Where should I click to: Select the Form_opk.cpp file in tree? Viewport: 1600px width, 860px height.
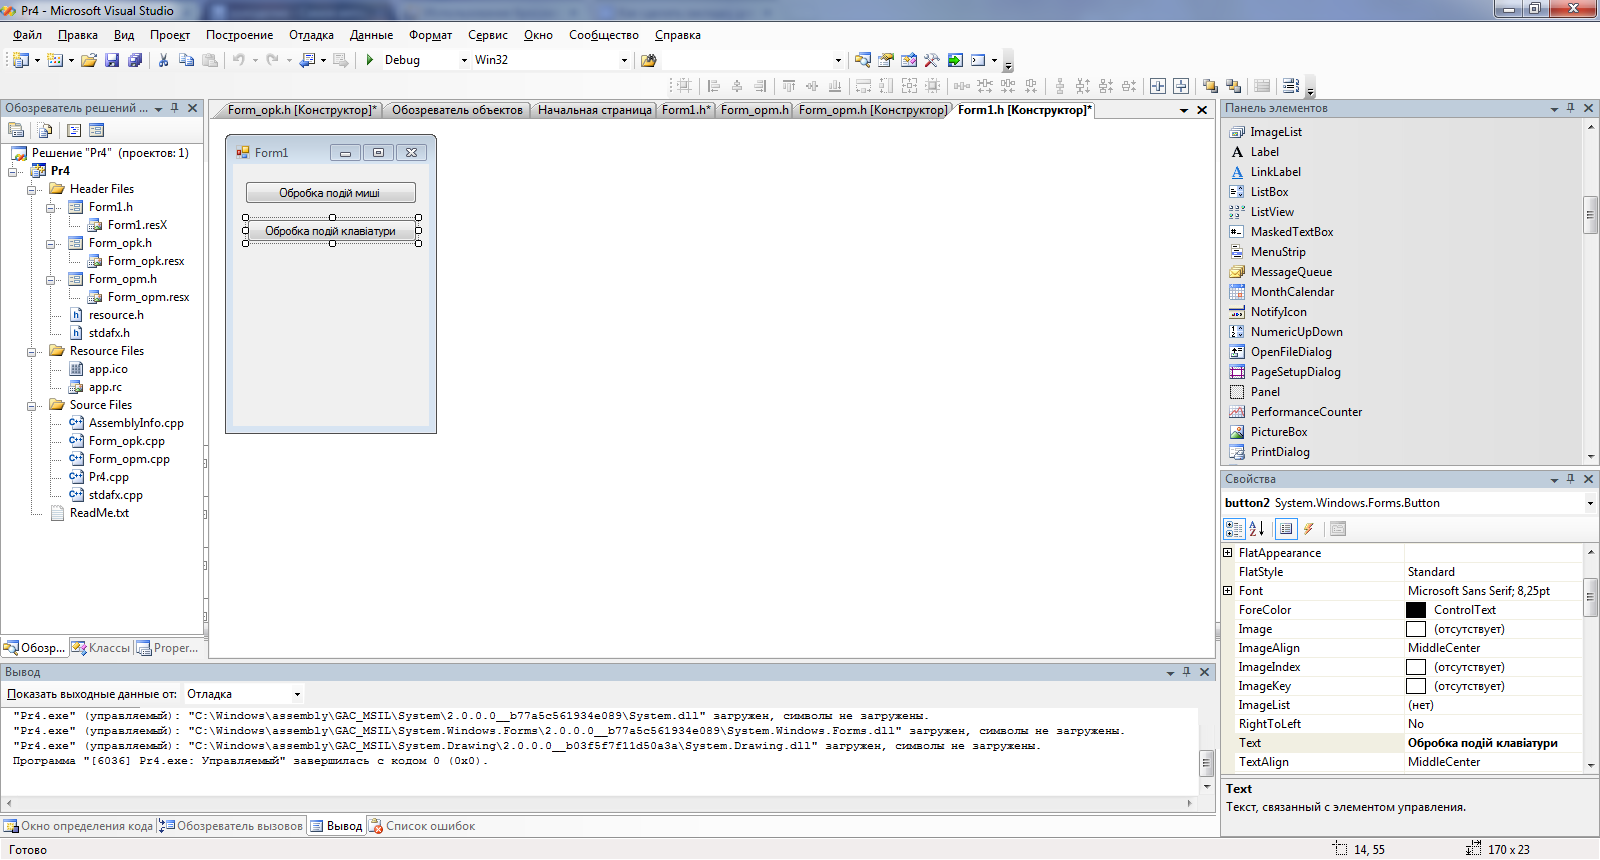(x=126, y=441)
